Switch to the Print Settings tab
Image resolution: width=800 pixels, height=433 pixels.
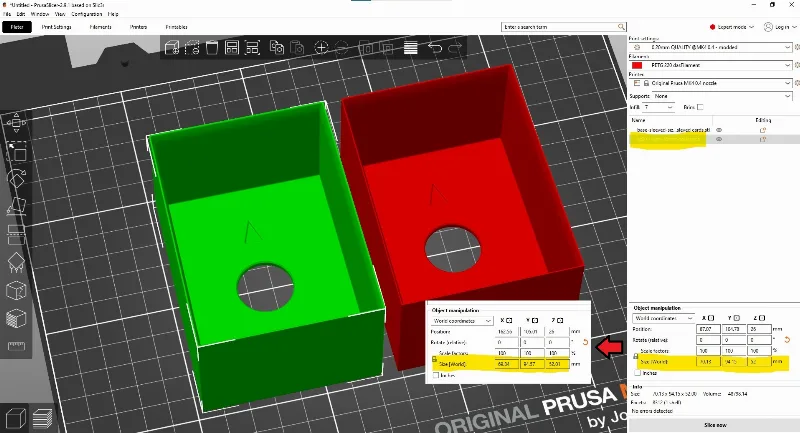[x=56, y=27]
